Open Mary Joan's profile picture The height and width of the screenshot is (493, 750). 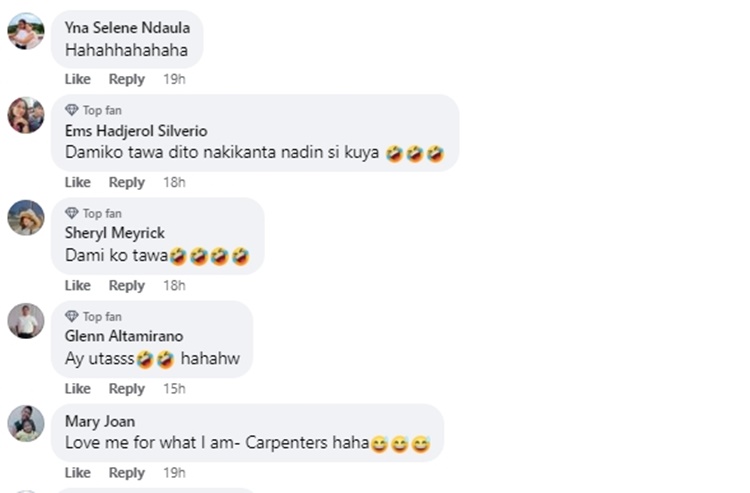click(26, 423)
